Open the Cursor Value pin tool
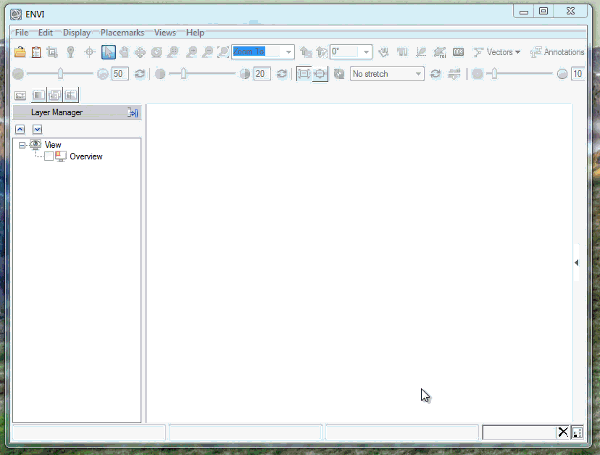The height and width of the screenshot is (455, 600). point(70,52)
